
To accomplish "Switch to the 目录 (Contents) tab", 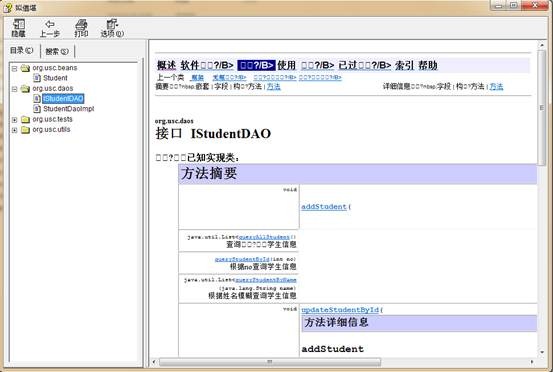I will (22, 50).
